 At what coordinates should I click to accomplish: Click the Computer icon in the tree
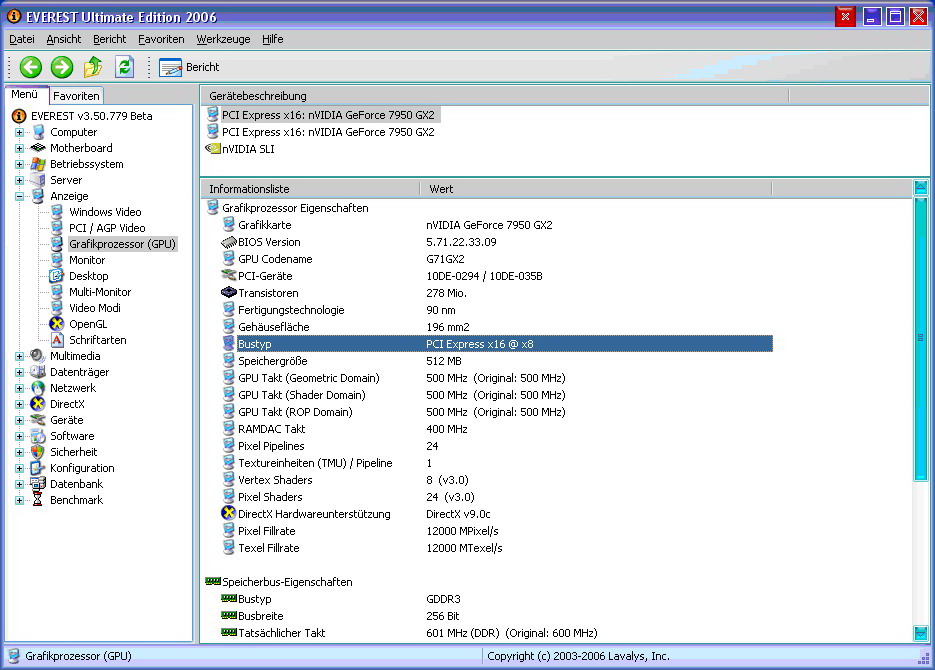coord(38,132)
